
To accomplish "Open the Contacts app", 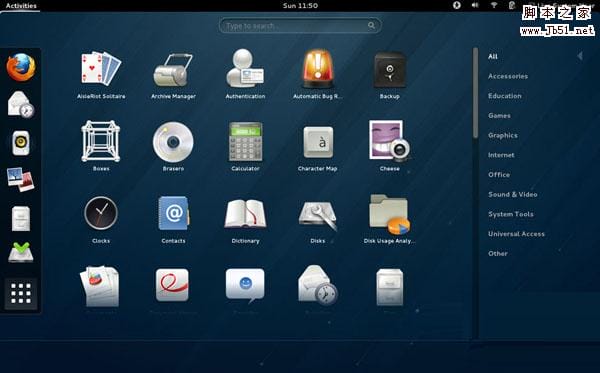I will tap(173, 219).
